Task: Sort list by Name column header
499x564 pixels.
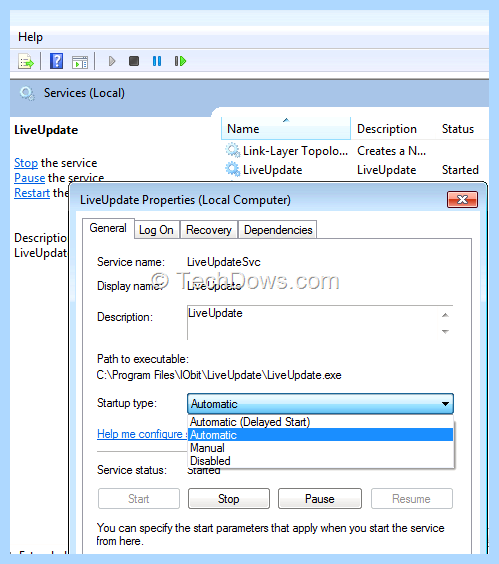Action: pos(286,128)
